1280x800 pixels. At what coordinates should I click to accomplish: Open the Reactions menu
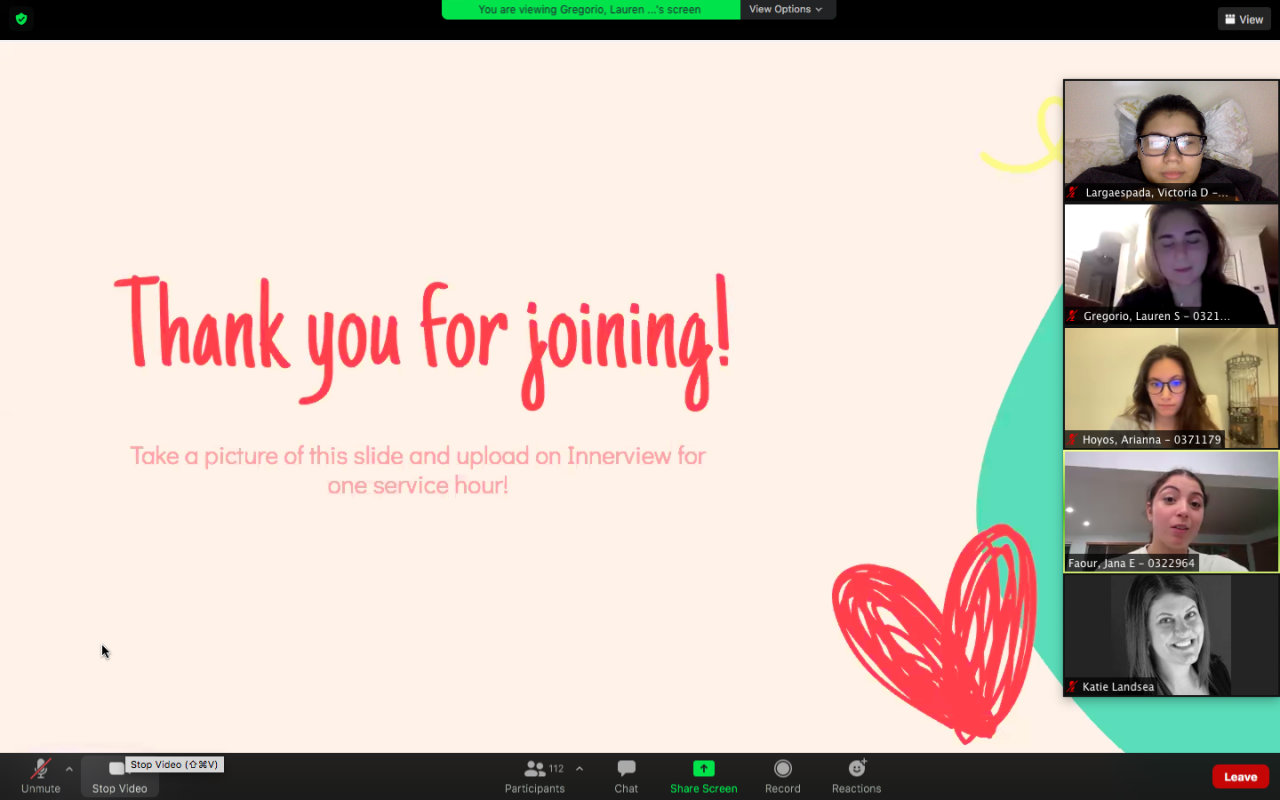click(x=857, y=776)
